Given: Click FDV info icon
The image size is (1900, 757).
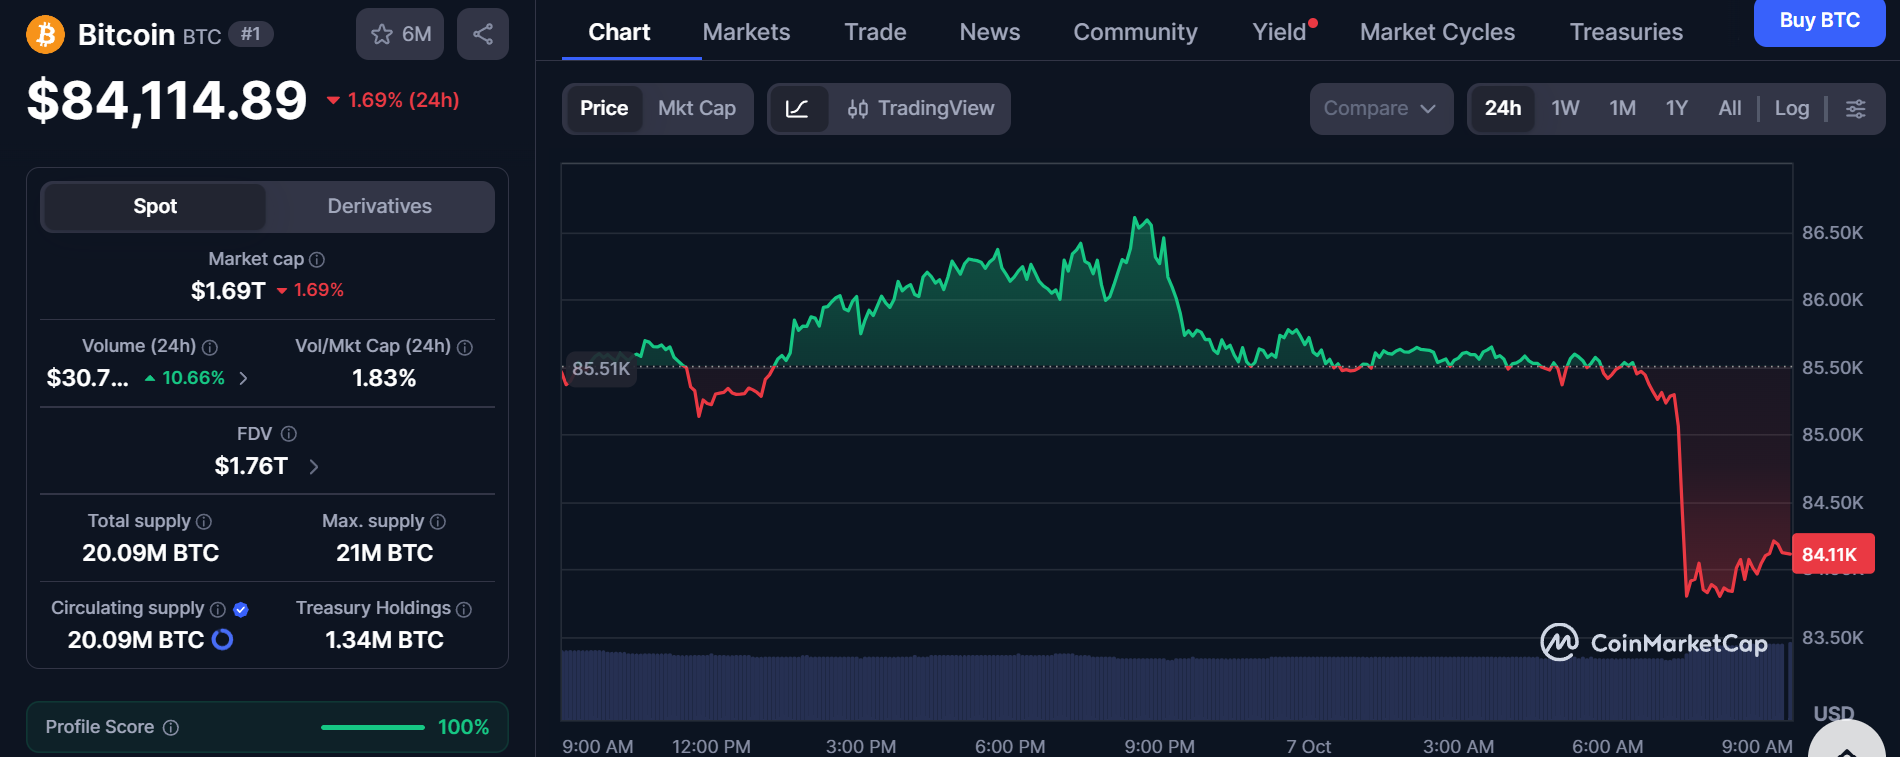Looking at the screenshot, I should 289,434.
